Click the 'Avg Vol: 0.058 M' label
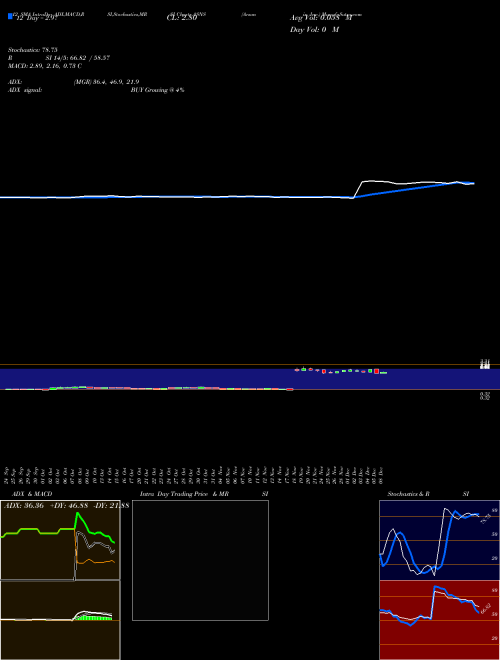The image size is (500, 660). pos(321,18)
